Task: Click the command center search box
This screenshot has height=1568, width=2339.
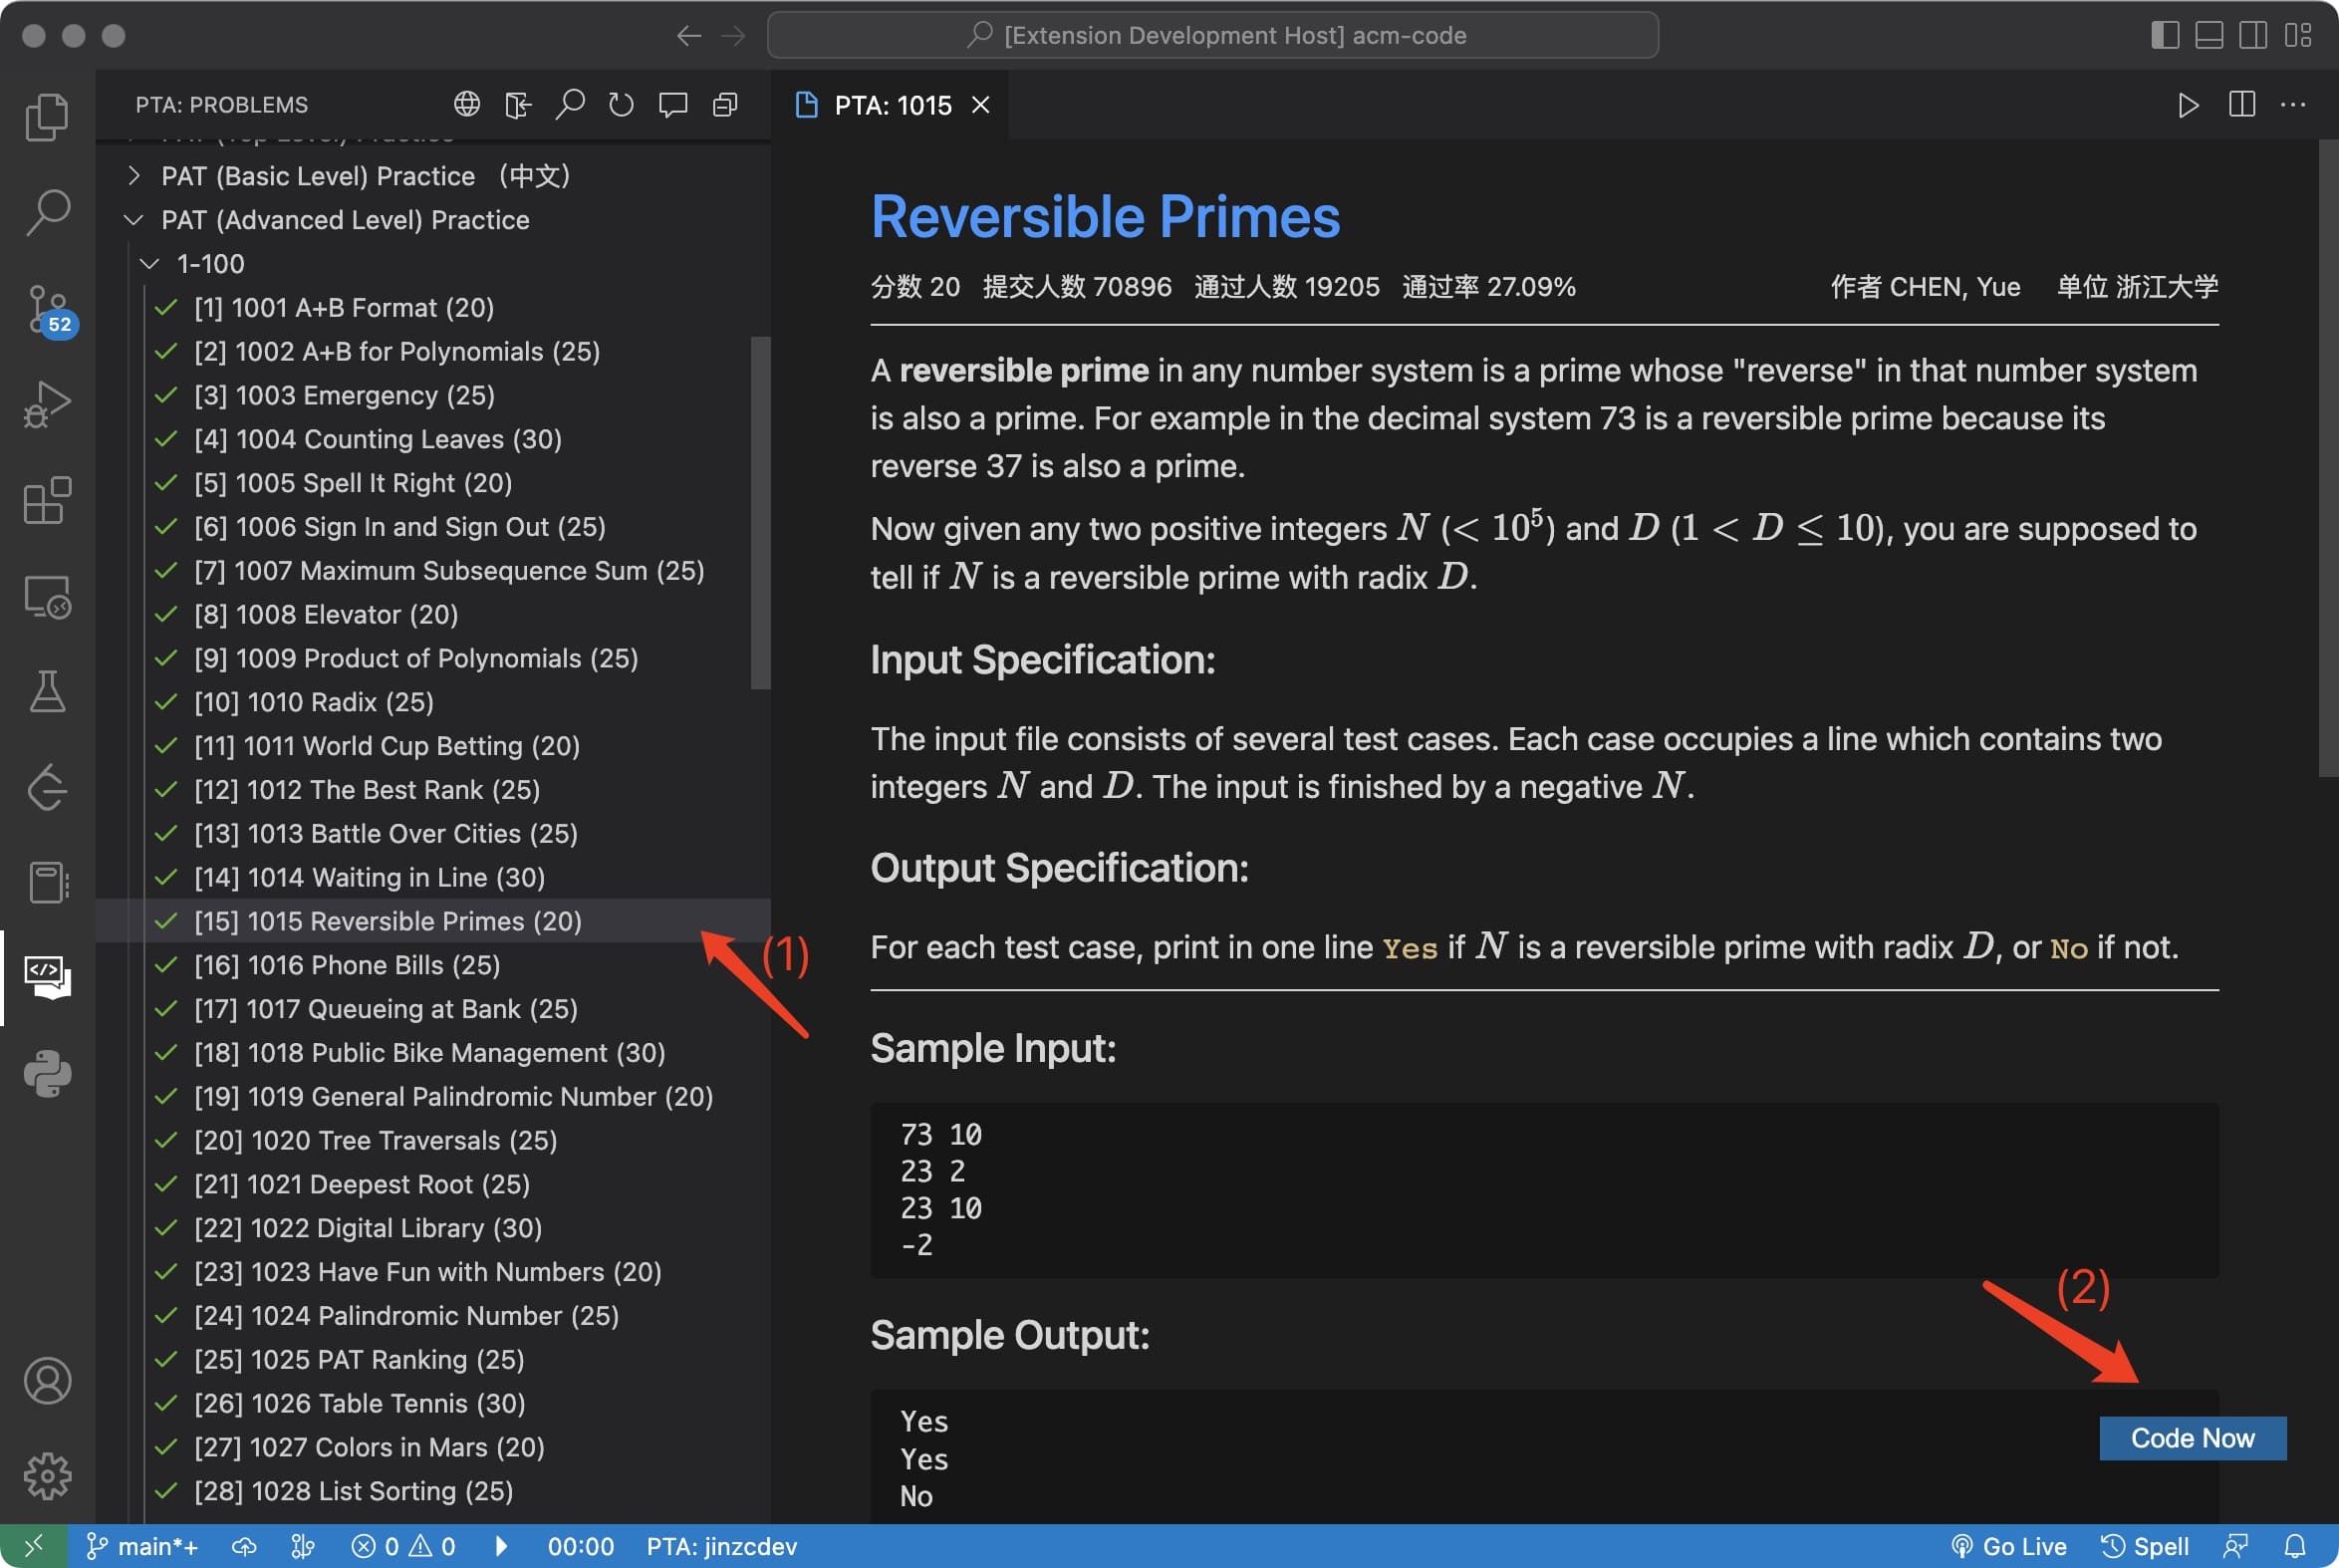Action: click(x=1212, y=35)
